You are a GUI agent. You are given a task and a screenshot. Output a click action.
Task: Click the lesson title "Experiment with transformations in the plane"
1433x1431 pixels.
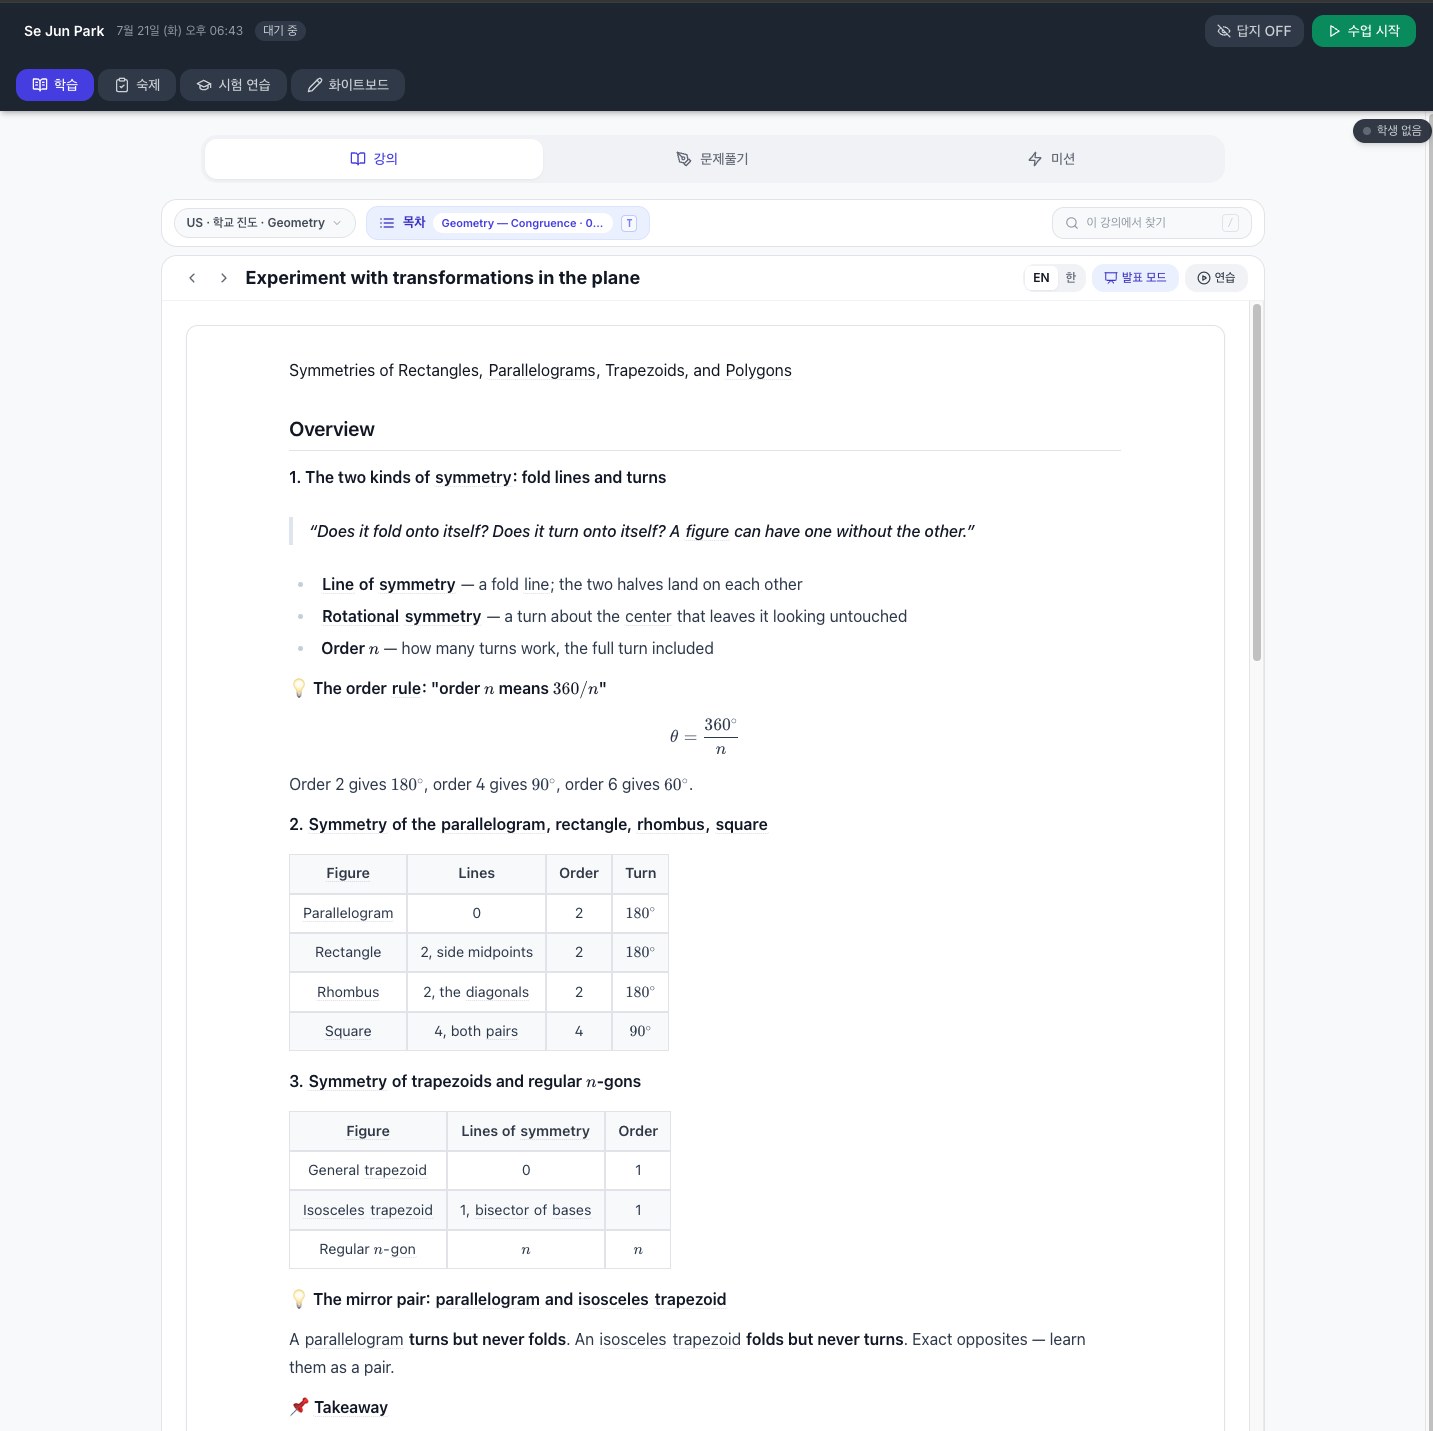(x=443, y=278)
